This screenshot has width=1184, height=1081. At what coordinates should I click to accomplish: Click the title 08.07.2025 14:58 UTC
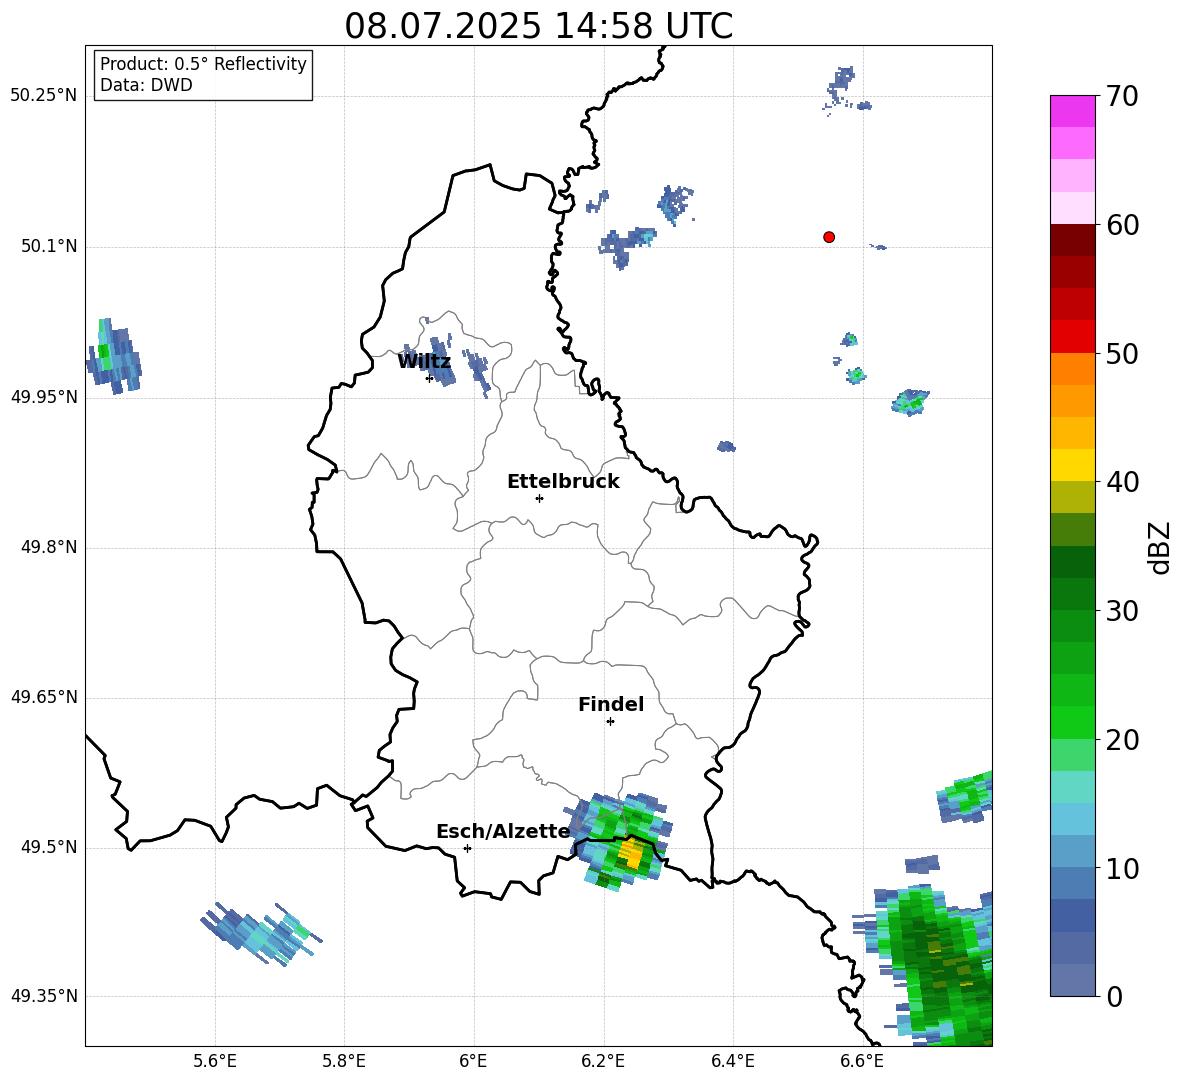[538, 26]
